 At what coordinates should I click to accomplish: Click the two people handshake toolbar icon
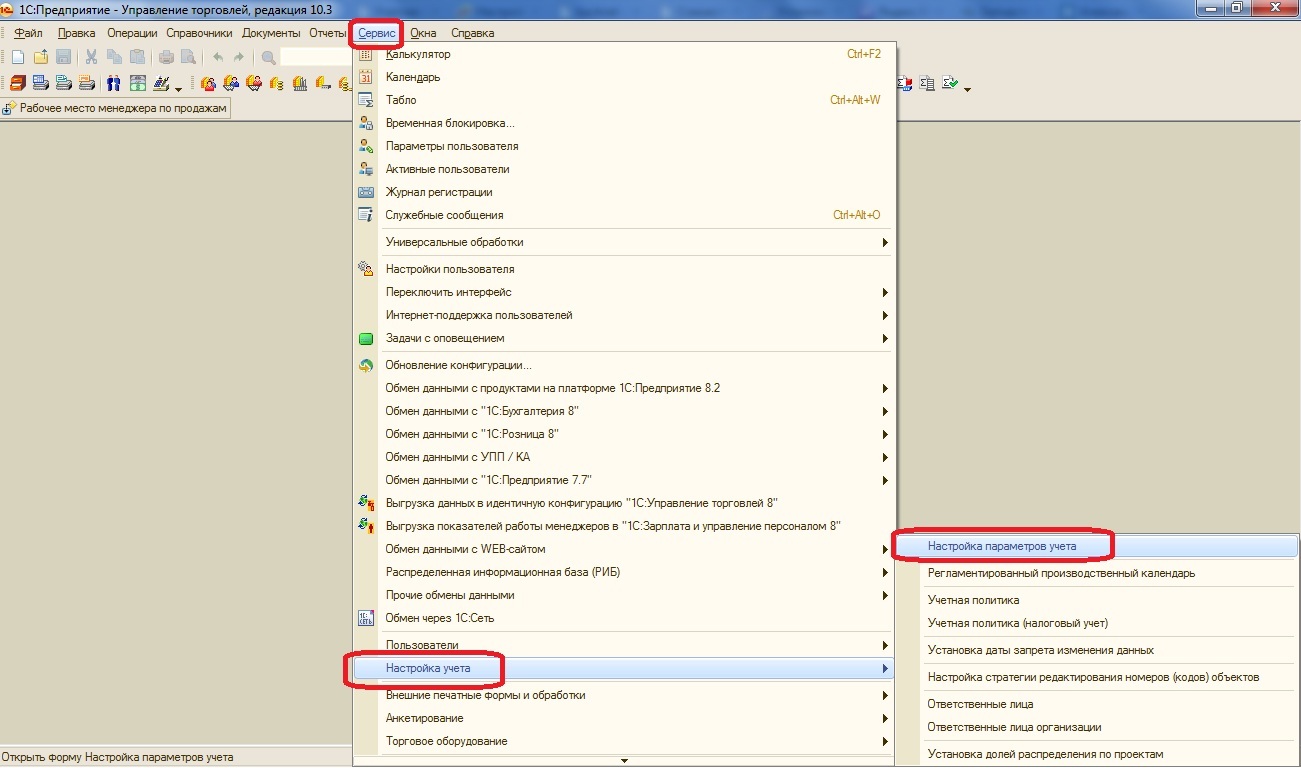pos(113,83)
